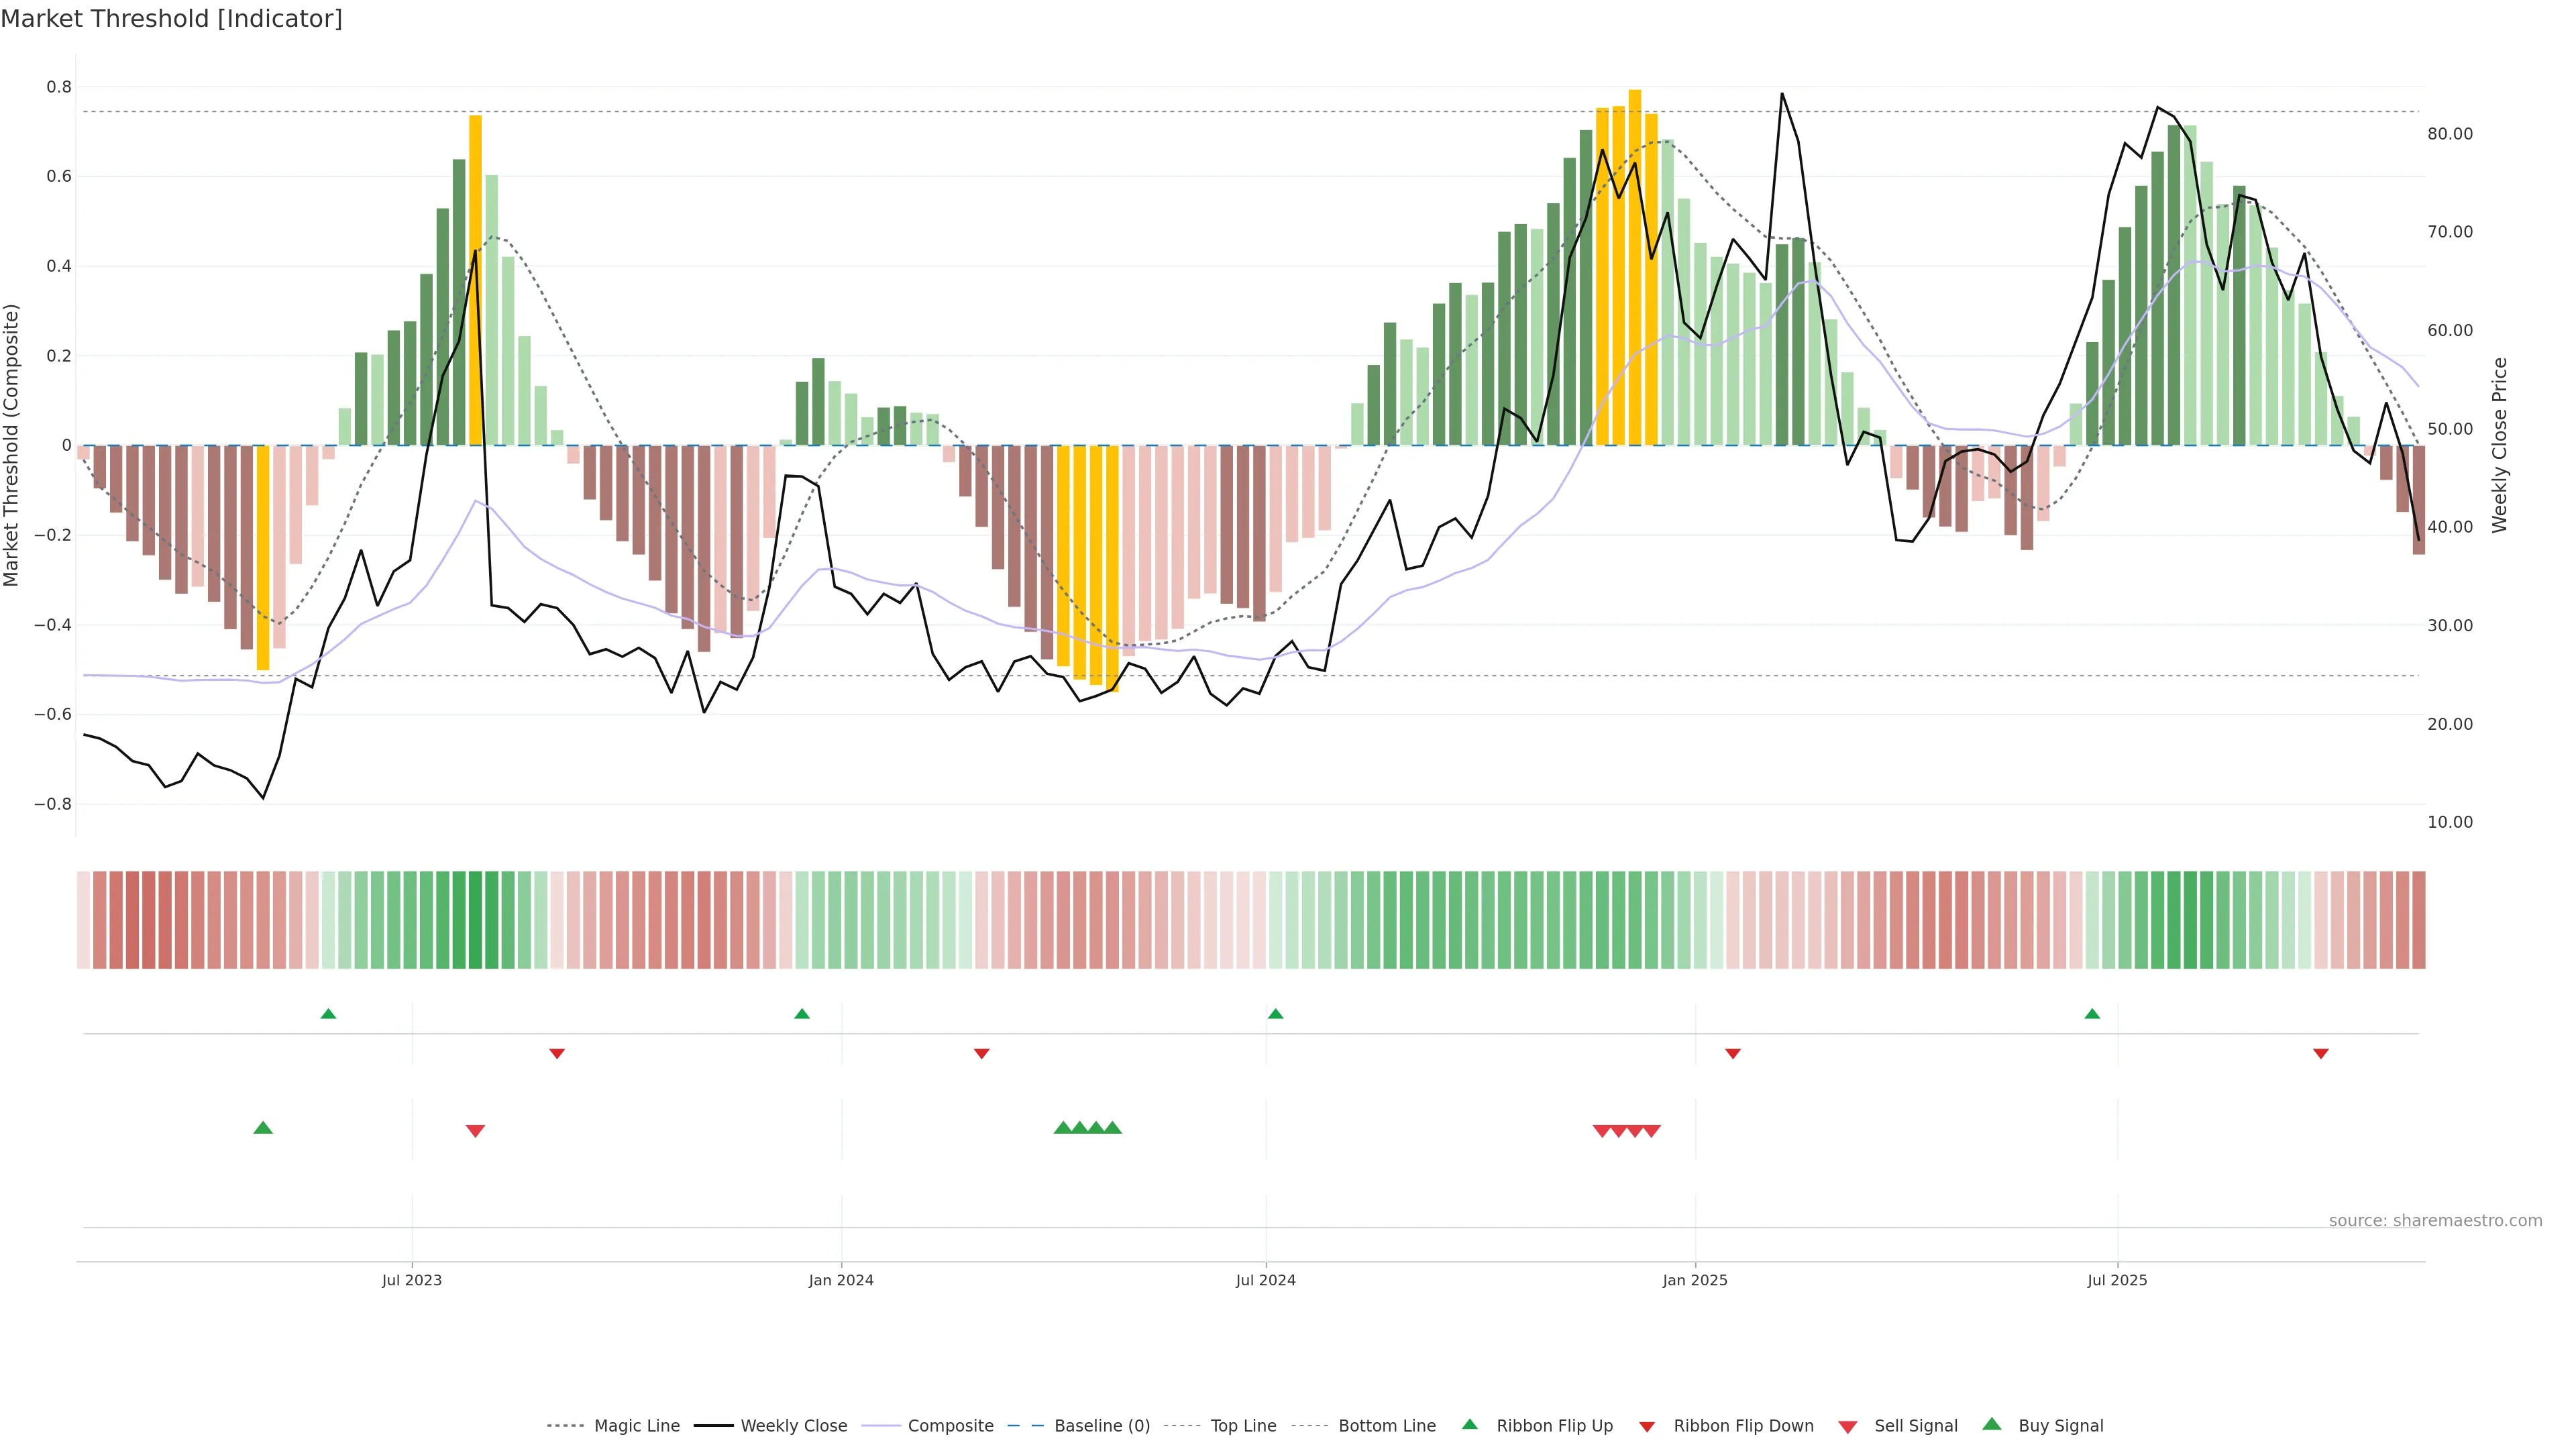Click the Sell Signal legend item

click(x=1915, y=1426)
